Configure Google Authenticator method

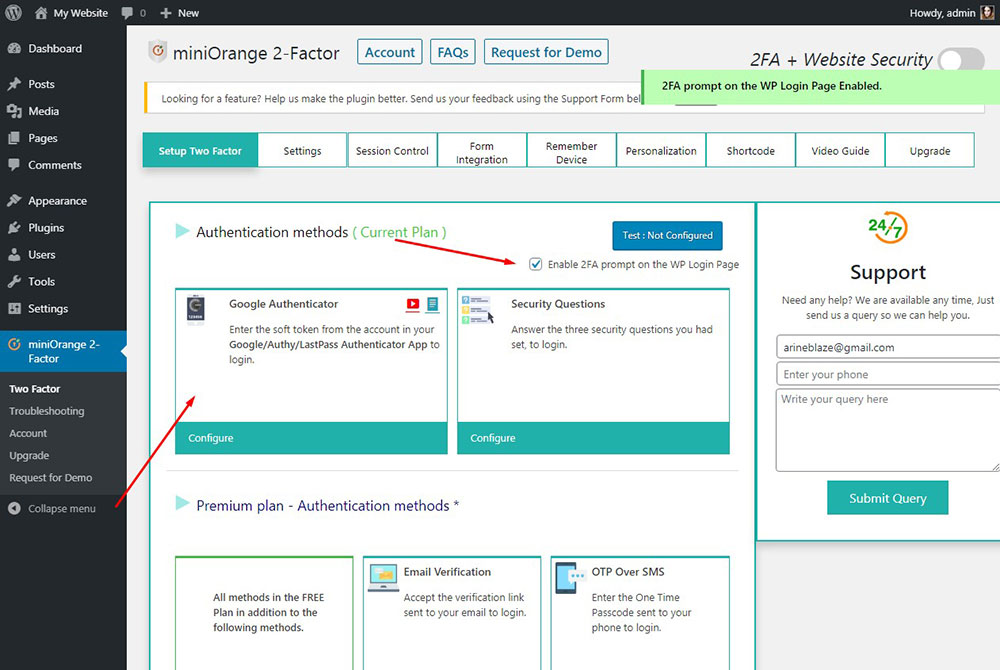click(x=311, y=438)
